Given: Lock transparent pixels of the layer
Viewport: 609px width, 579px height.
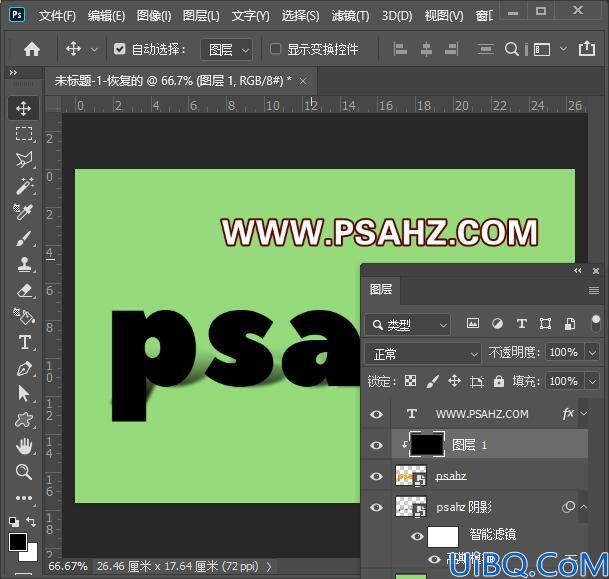Looking at the screenshot, I should [x=411, y=381].
